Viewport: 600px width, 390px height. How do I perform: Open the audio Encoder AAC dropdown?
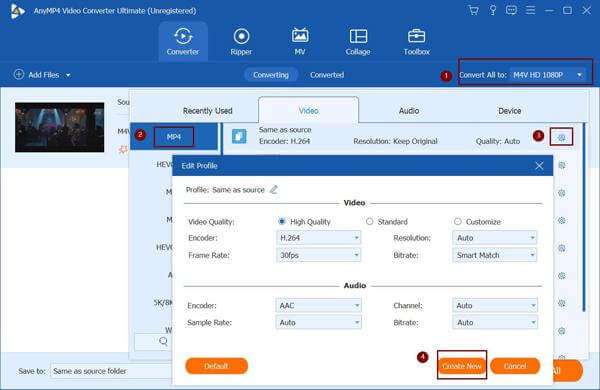point(318,305)
